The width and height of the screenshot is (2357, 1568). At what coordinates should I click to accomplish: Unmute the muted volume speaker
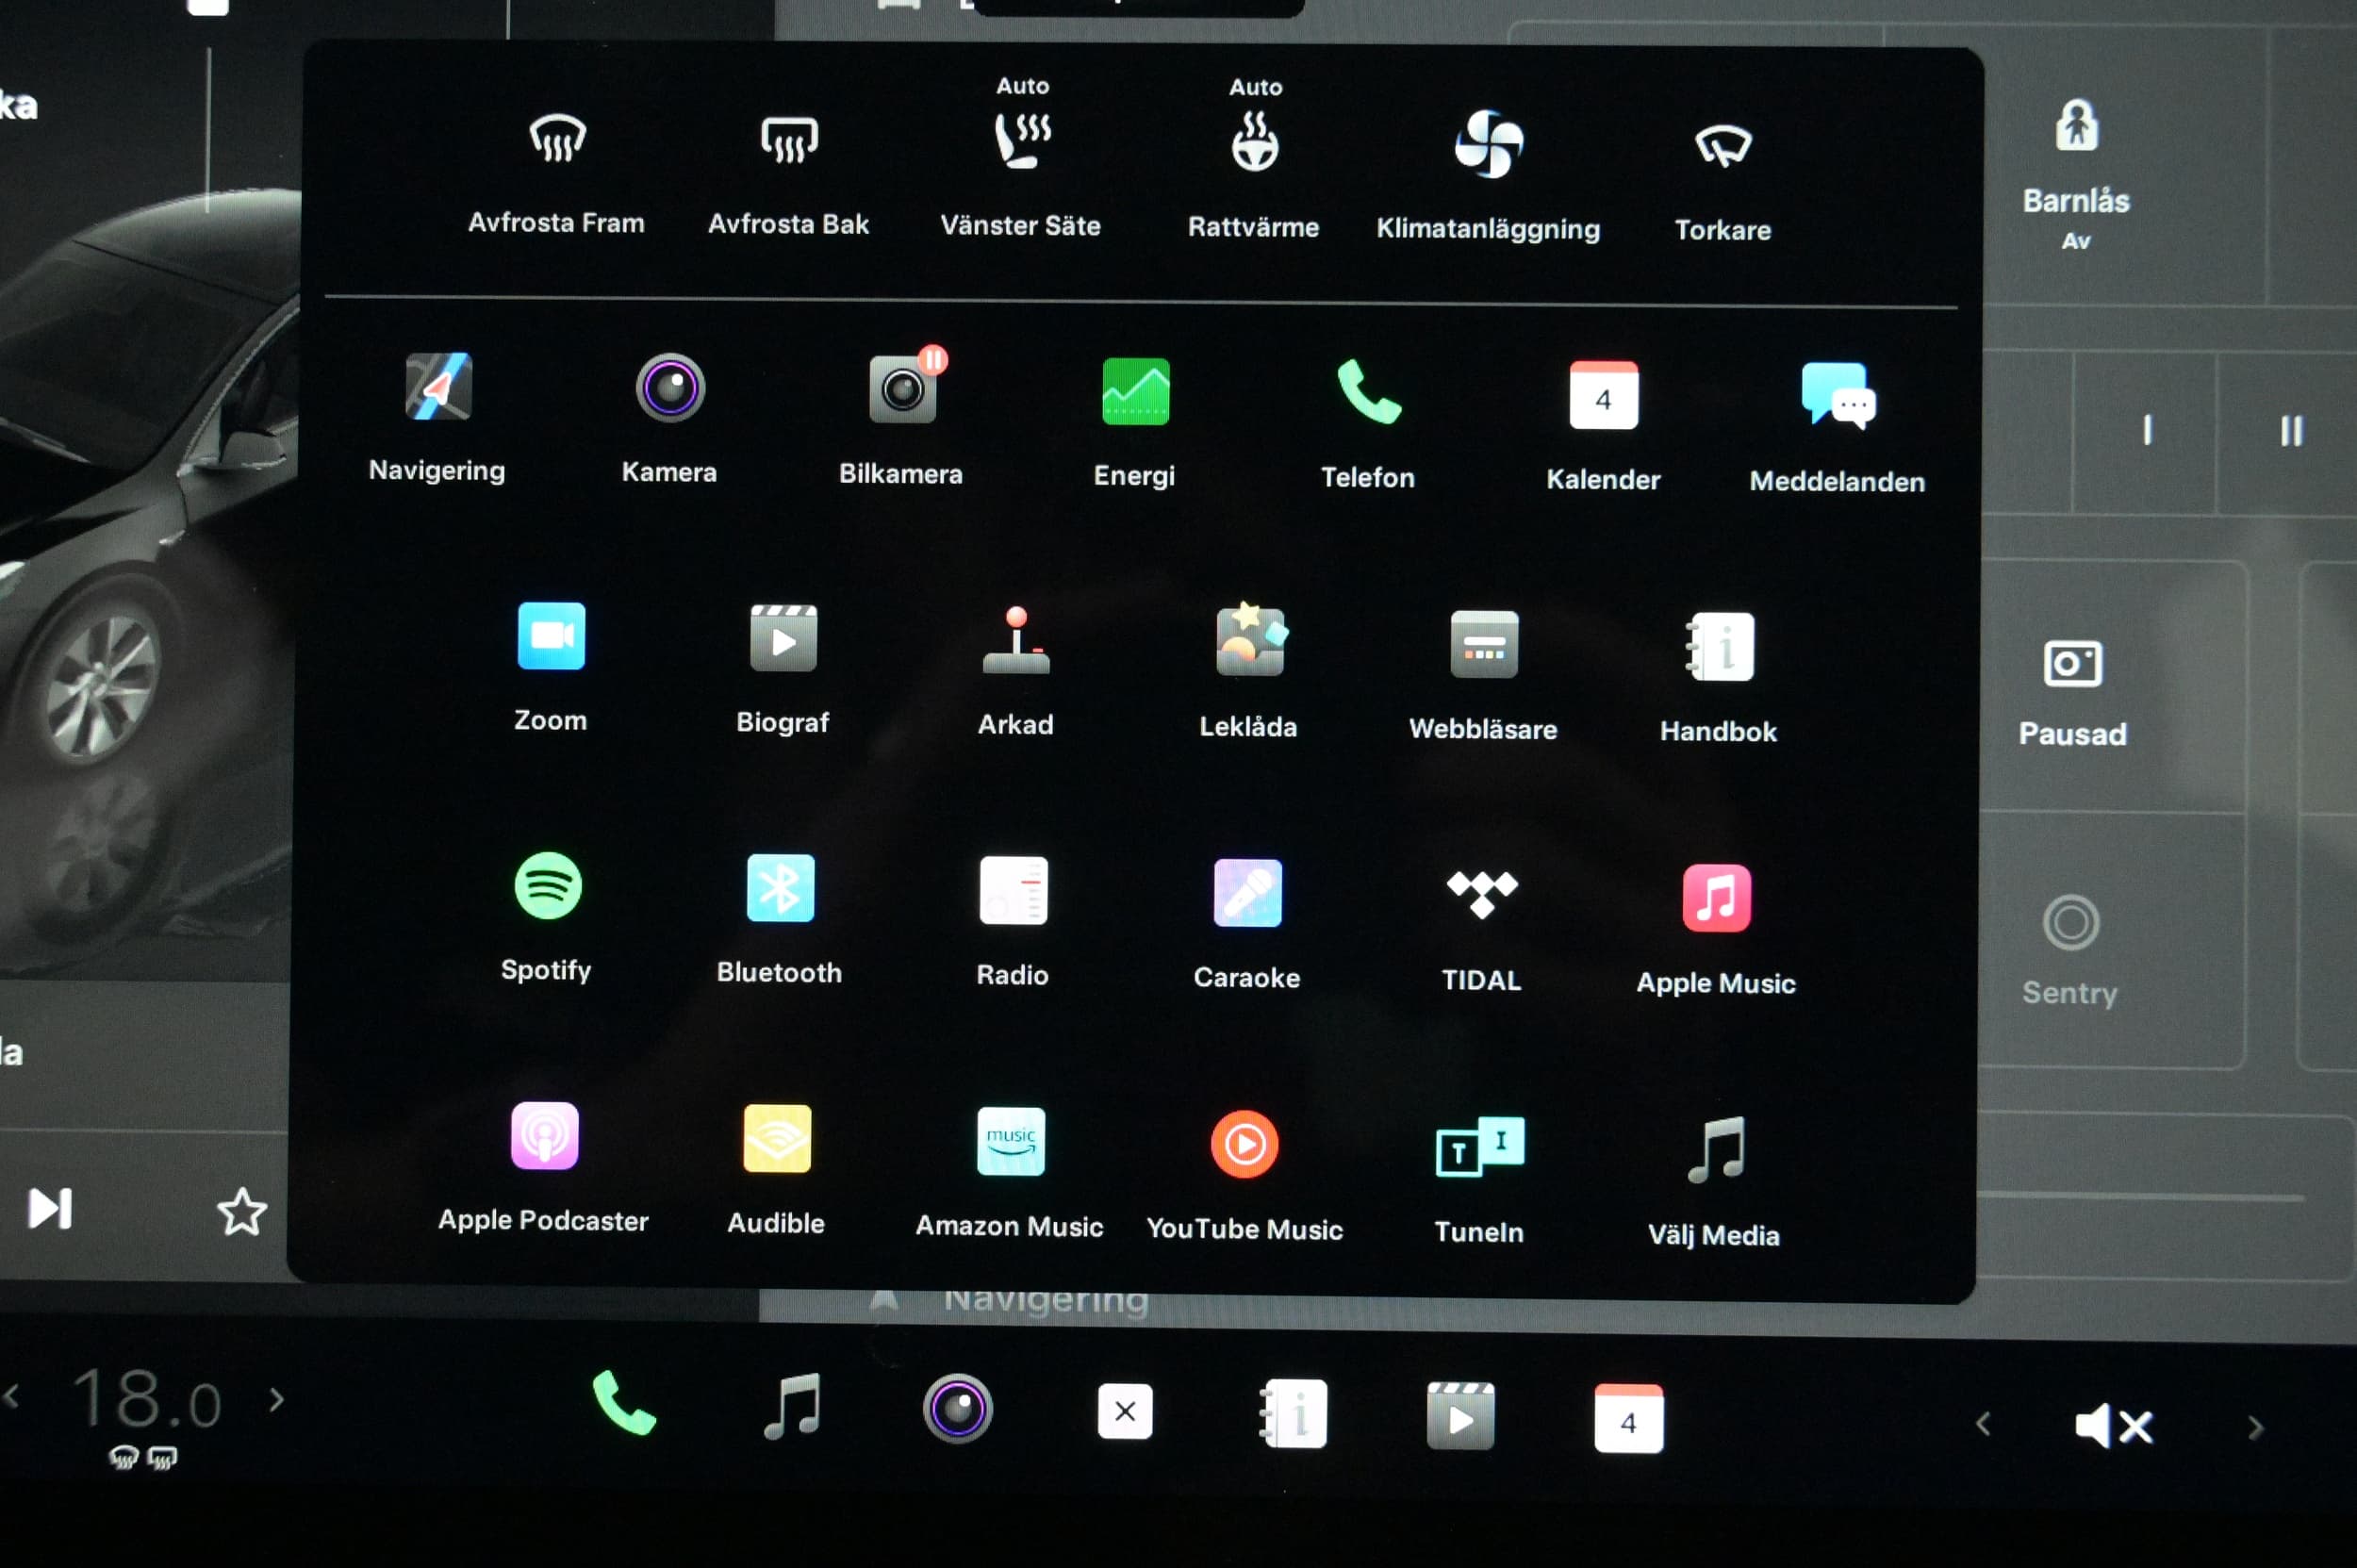2114,1426
